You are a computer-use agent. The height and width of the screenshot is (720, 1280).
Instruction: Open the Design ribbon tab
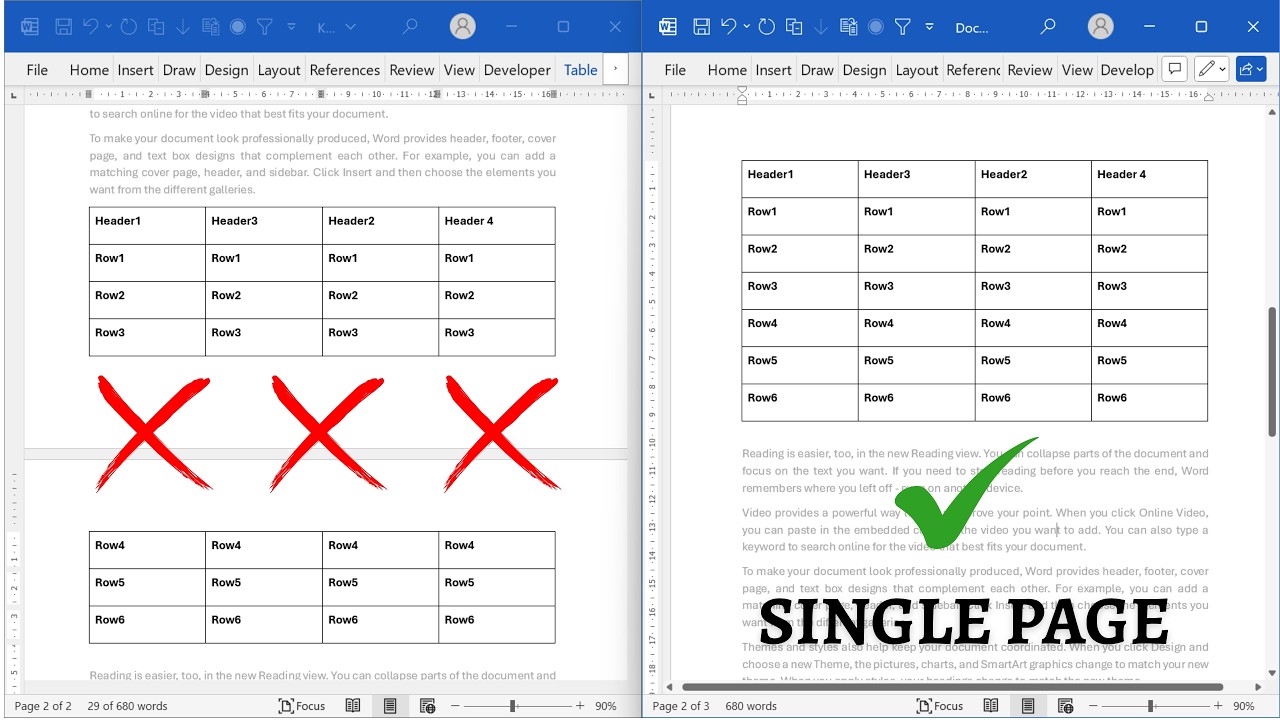pyautogui.click(x=226, y=70)
